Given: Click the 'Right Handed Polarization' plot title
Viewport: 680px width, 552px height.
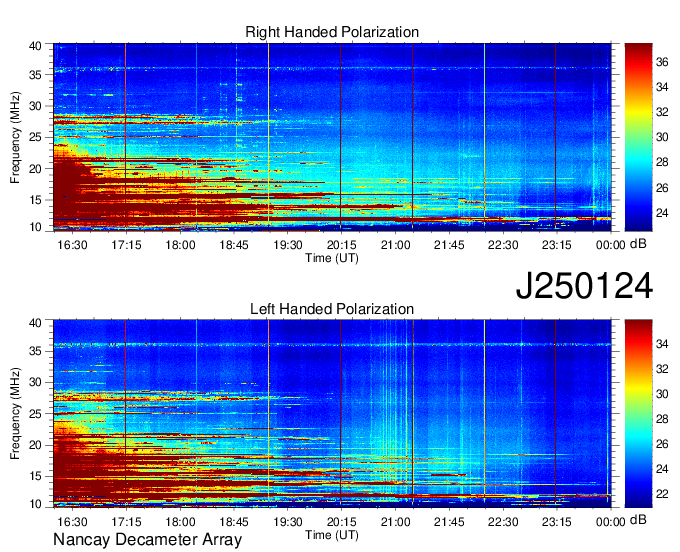Looking at the screenshot, I should pos(332,32).
